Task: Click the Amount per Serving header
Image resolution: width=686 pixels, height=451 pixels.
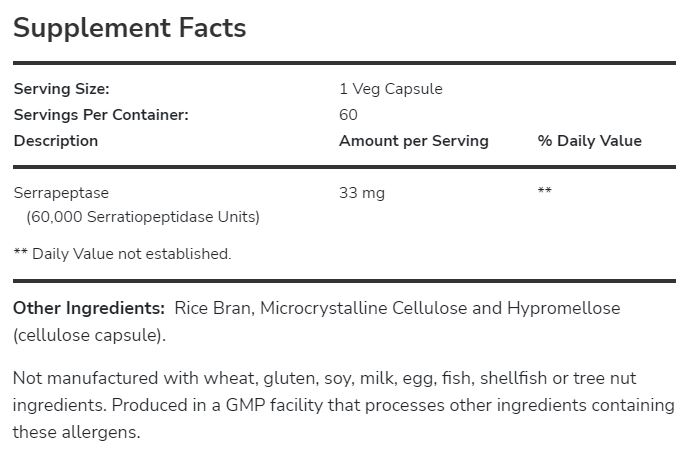Action: (413, 141)
